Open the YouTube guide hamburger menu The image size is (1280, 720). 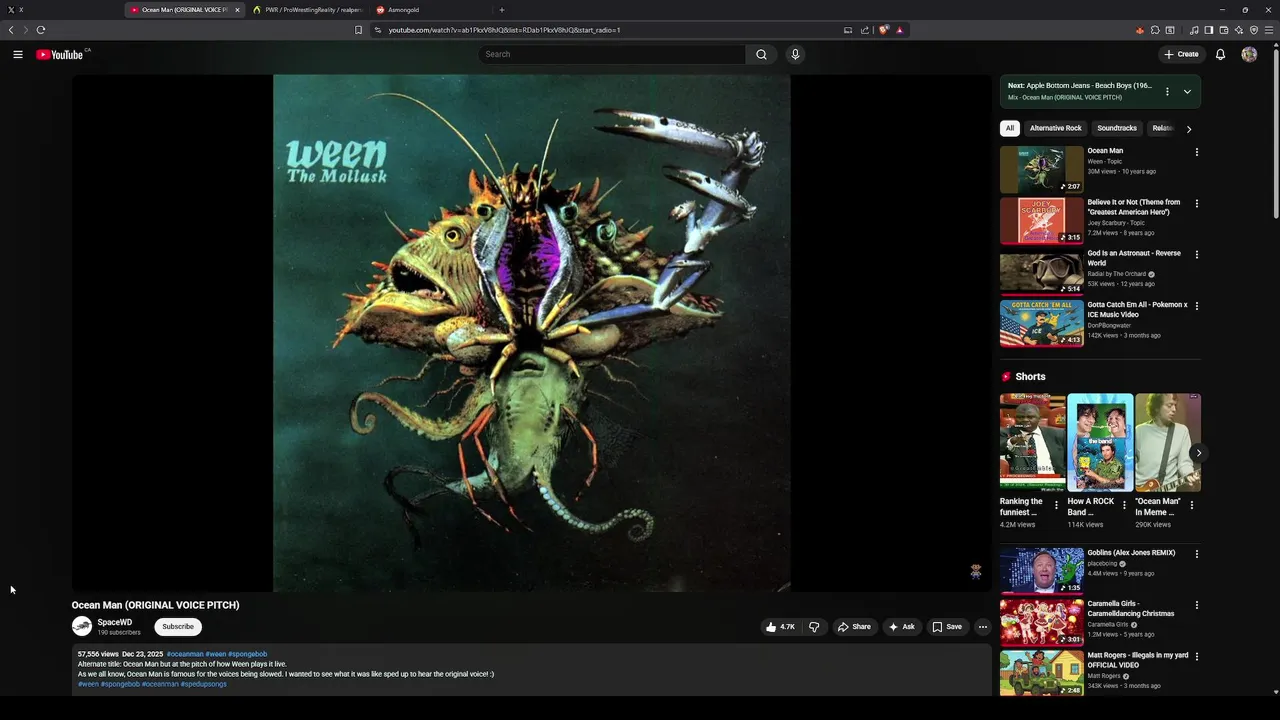click(x=18, y=54)
